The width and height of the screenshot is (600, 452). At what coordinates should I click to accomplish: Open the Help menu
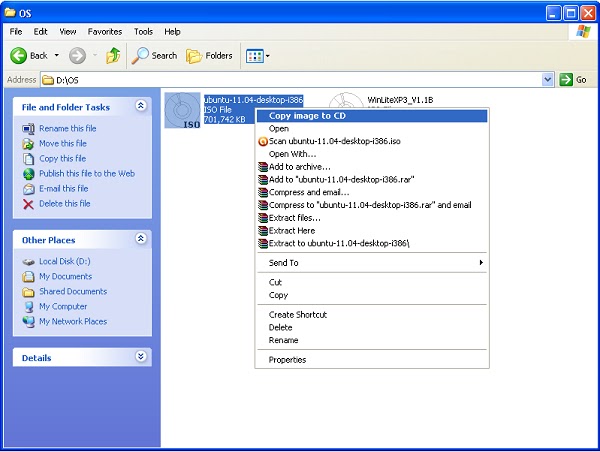(x=172, y=32)
